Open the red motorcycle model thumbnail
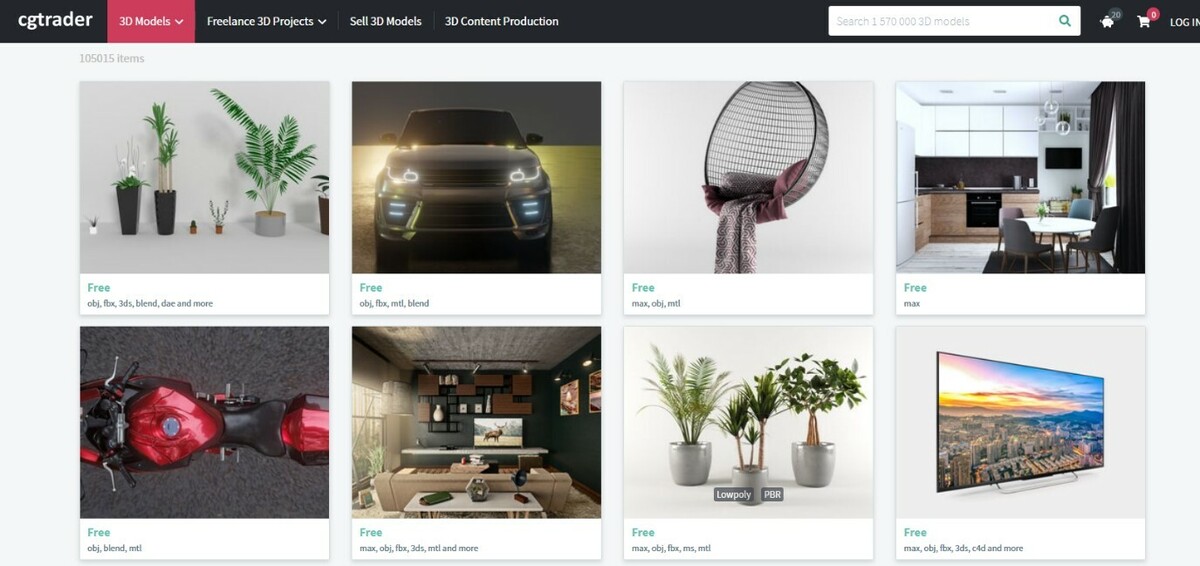The image size is (1200, 566). point(204,422)
